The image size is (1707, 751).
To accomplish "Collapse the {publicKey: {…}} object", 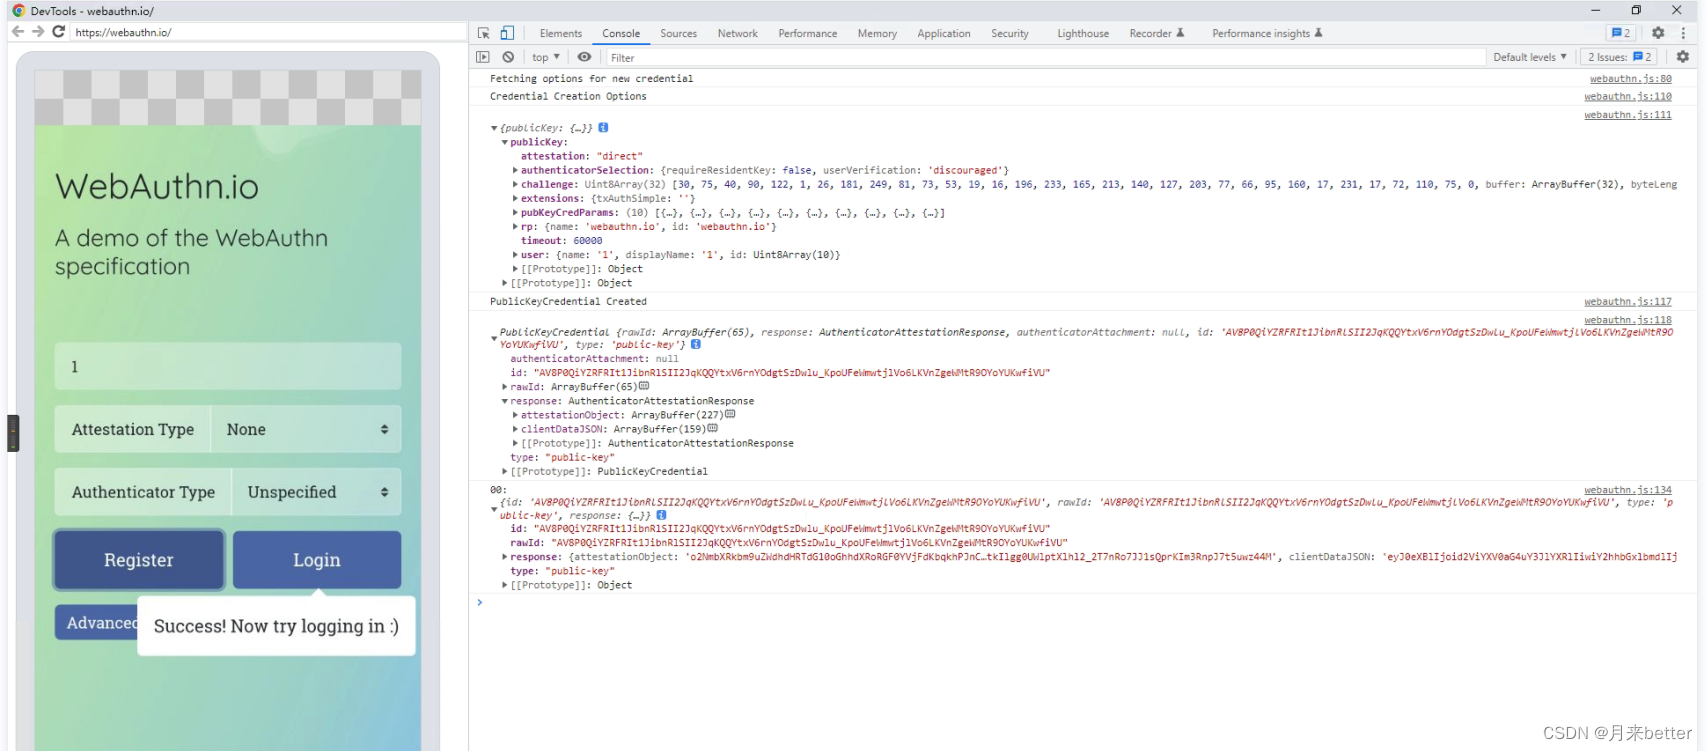I will [x=494, y=128].
